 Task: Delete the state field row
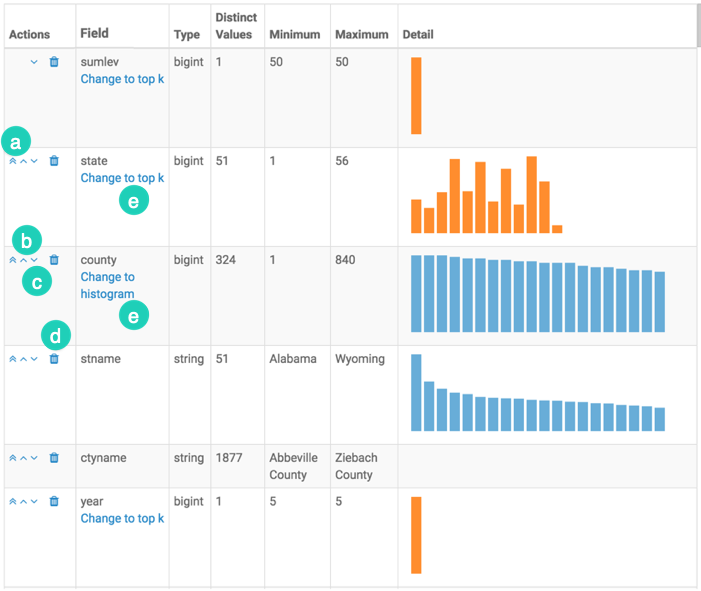pos(54,161)
